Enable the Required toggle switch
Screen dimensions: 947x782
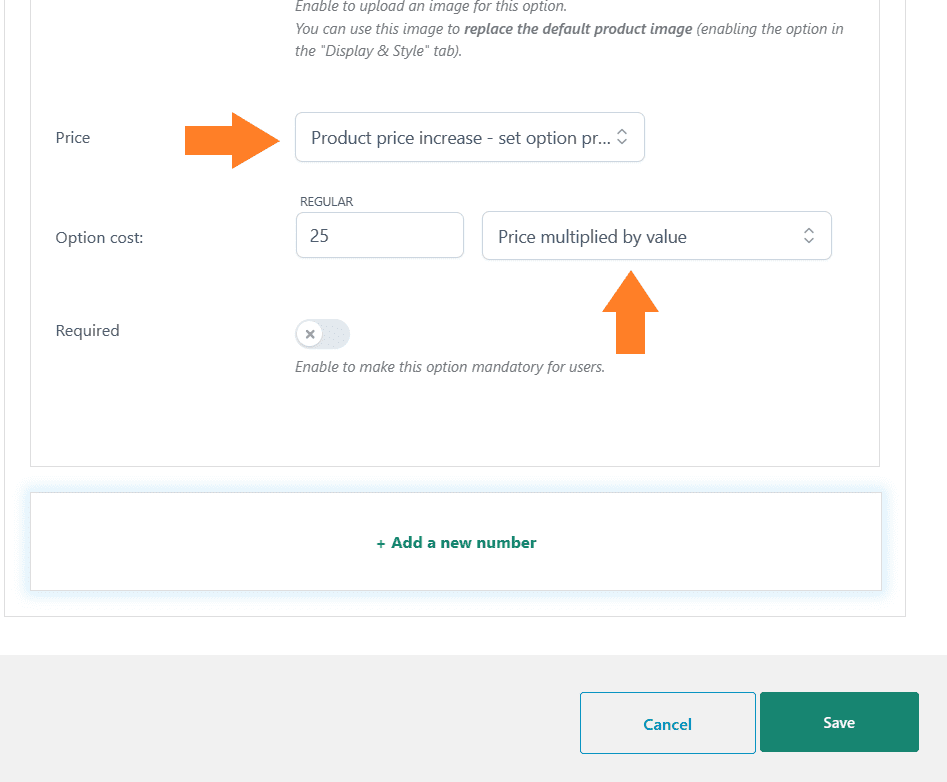[323, 334]
